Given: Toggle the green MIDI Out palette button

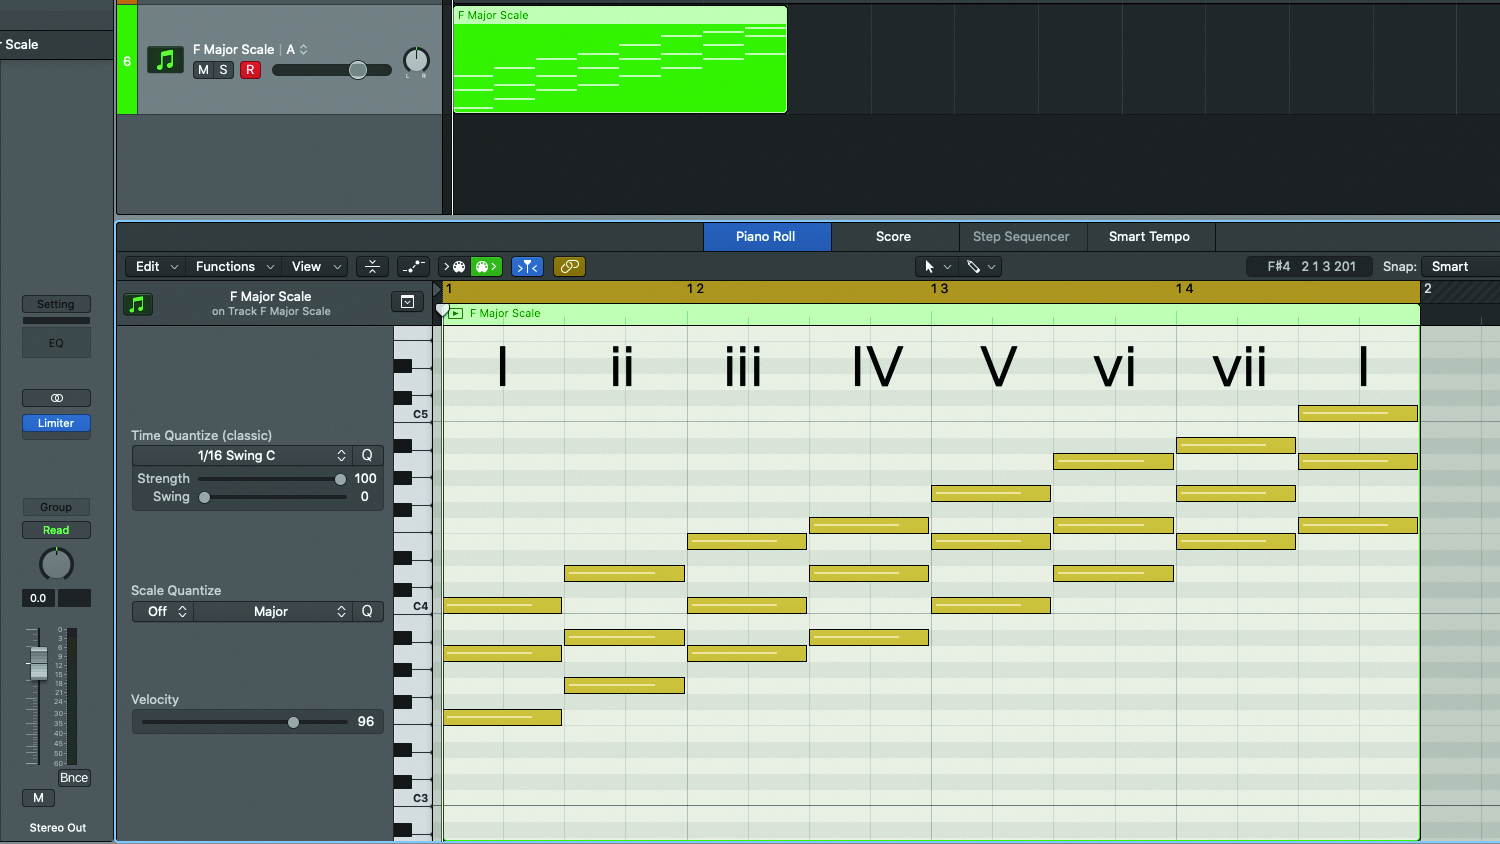Looking at the screenshot, I should [x=487, y=266].
